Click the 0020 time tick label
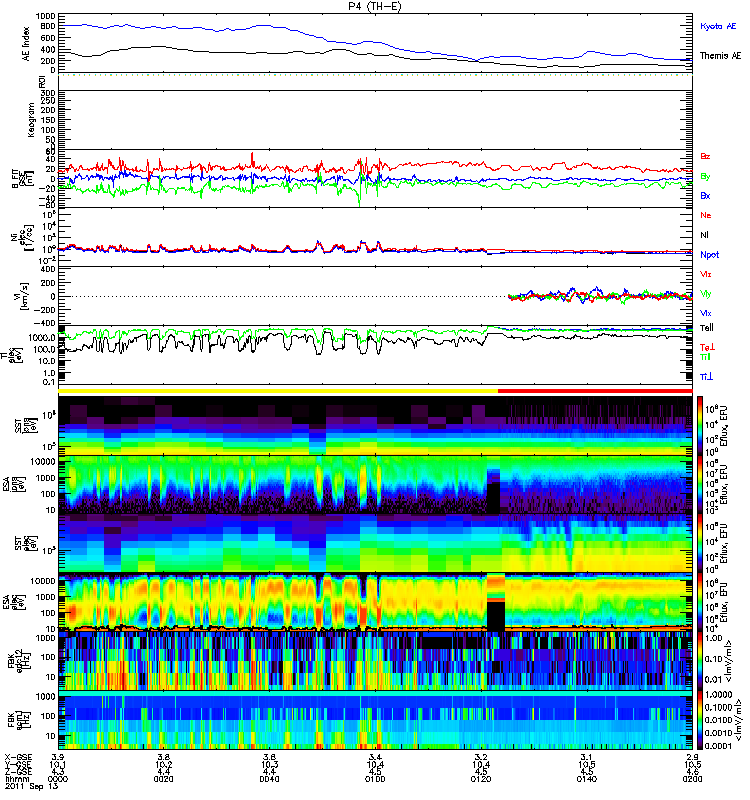Screen dimensions: 750x800 [163, 779]
